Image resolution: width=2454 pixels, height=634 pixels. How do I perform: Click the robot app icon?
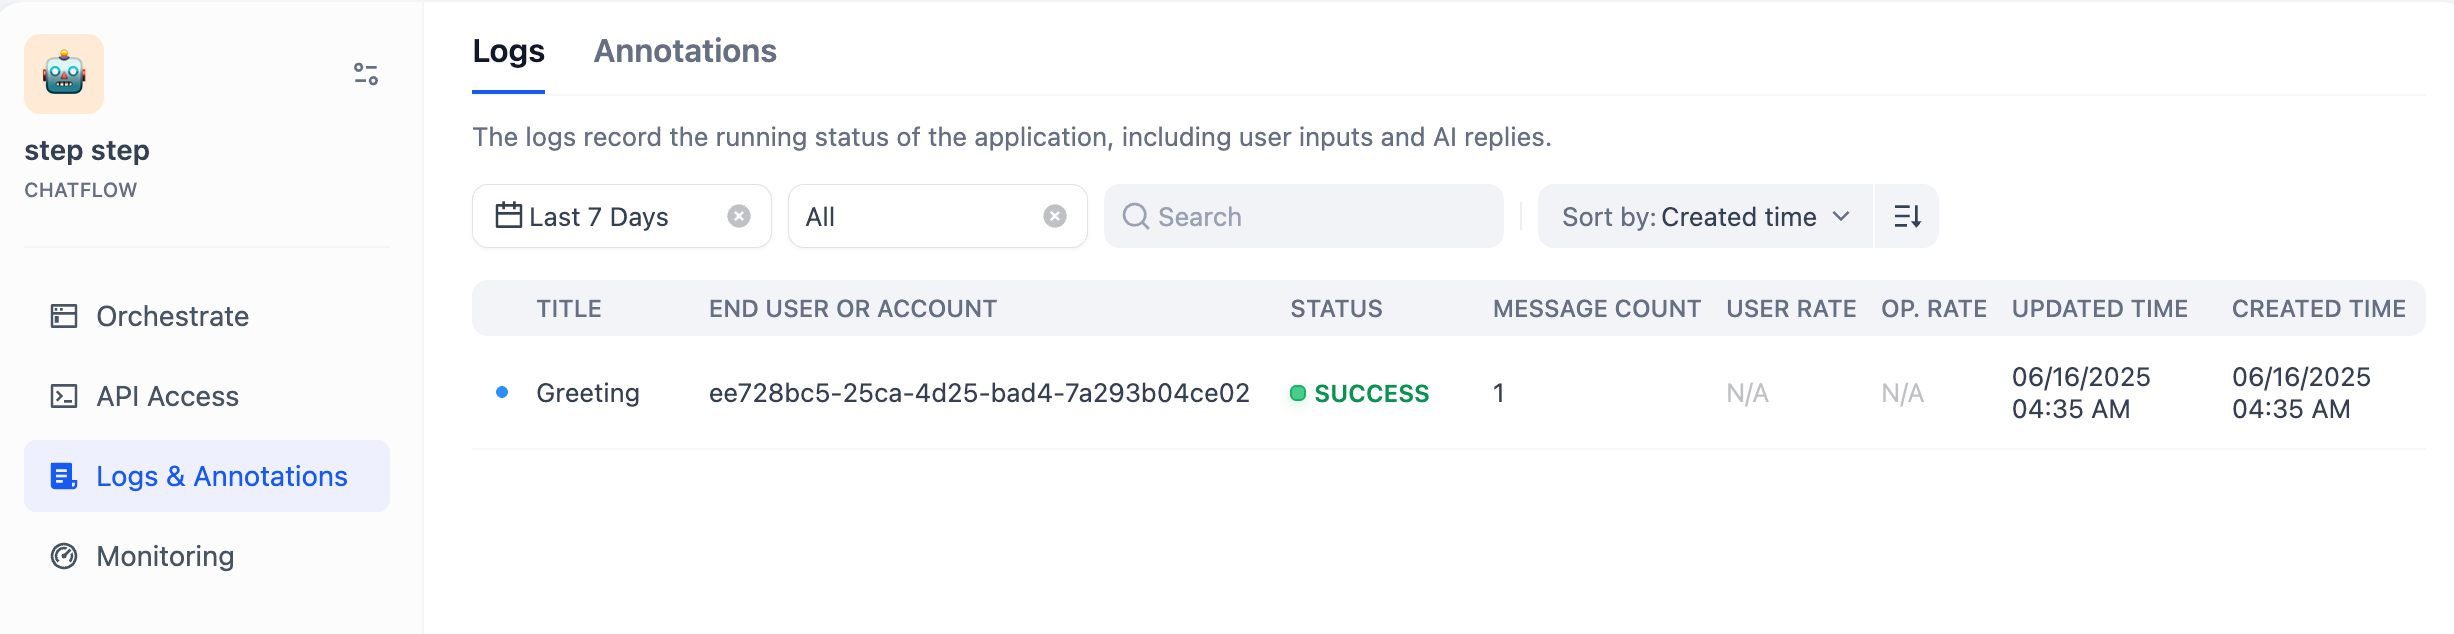64,74
